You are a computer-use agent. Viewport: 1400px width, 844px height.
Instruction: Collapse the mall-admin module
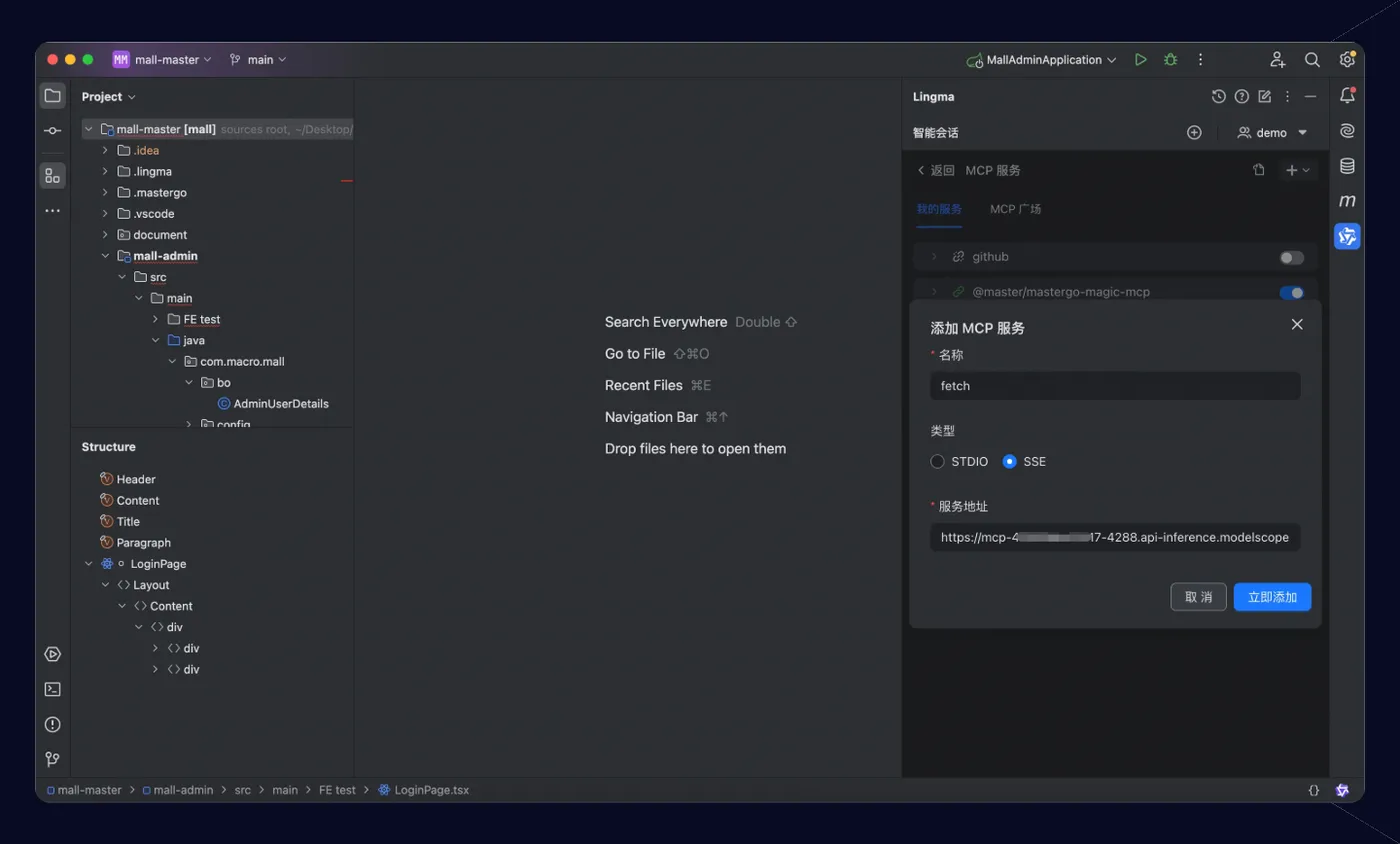coord(105,256)
